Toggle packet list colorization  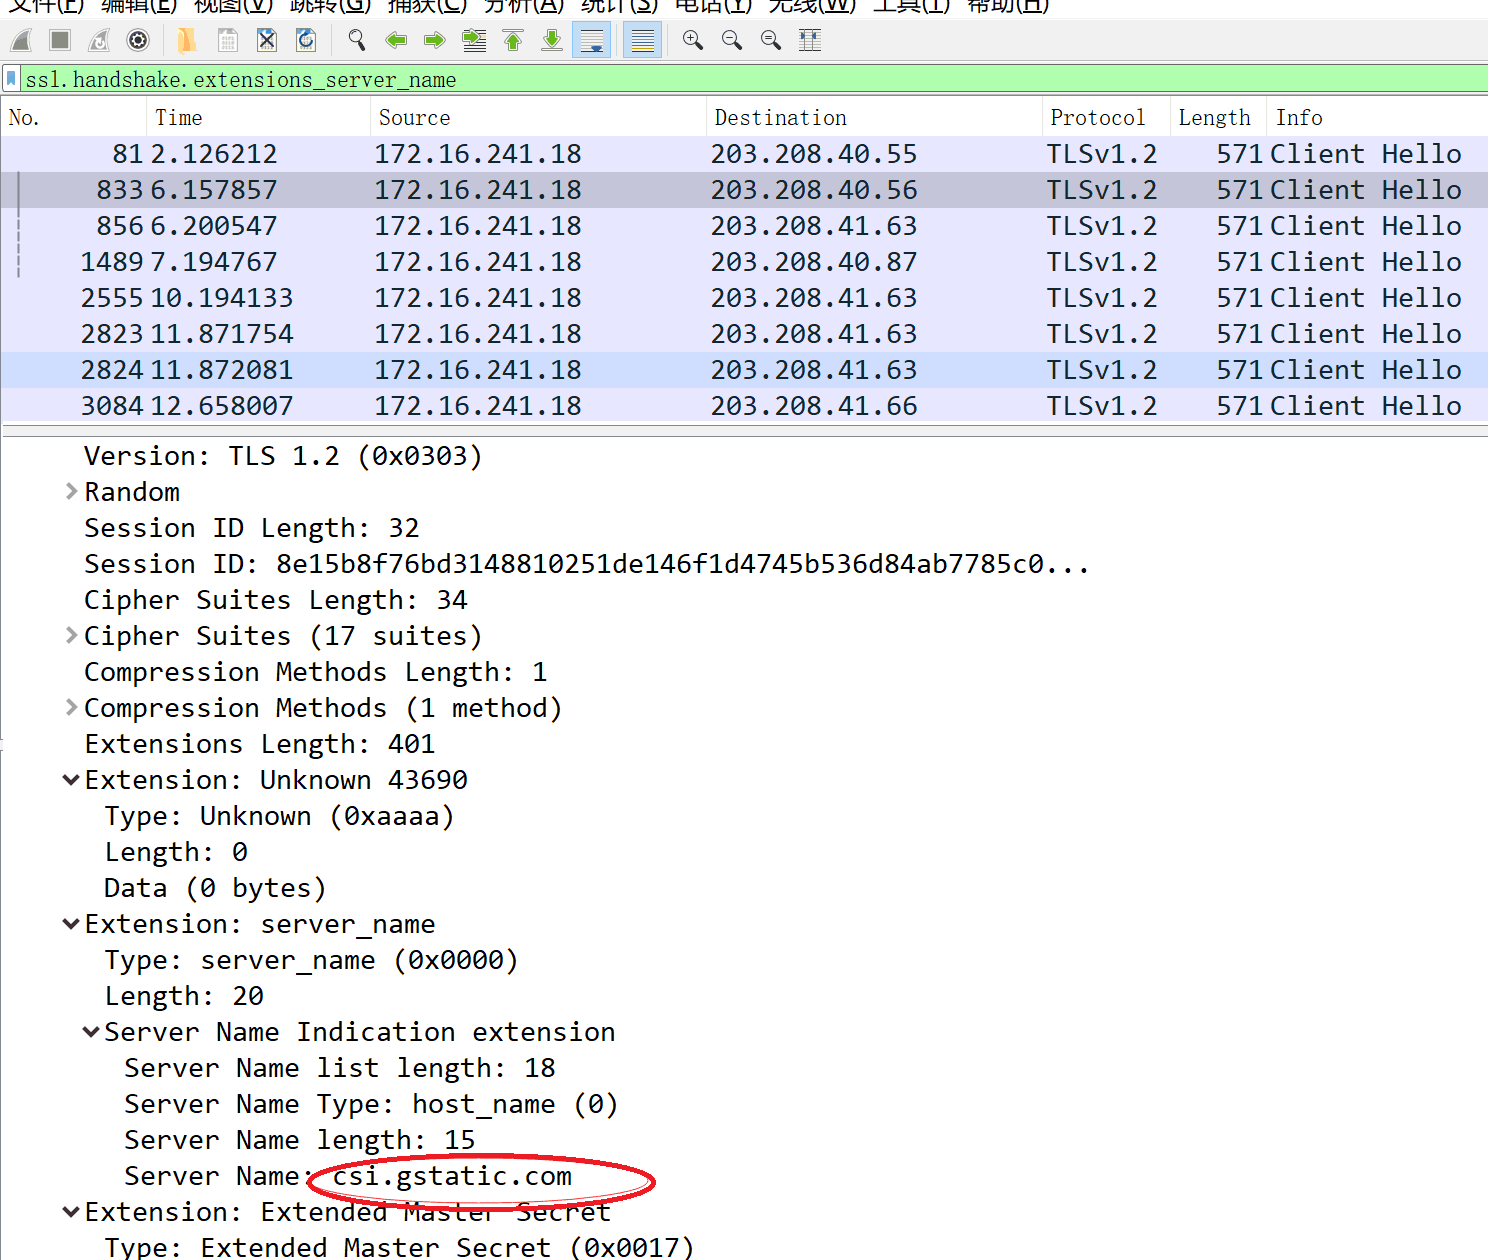pyautogui.click(x=642, y=40)
